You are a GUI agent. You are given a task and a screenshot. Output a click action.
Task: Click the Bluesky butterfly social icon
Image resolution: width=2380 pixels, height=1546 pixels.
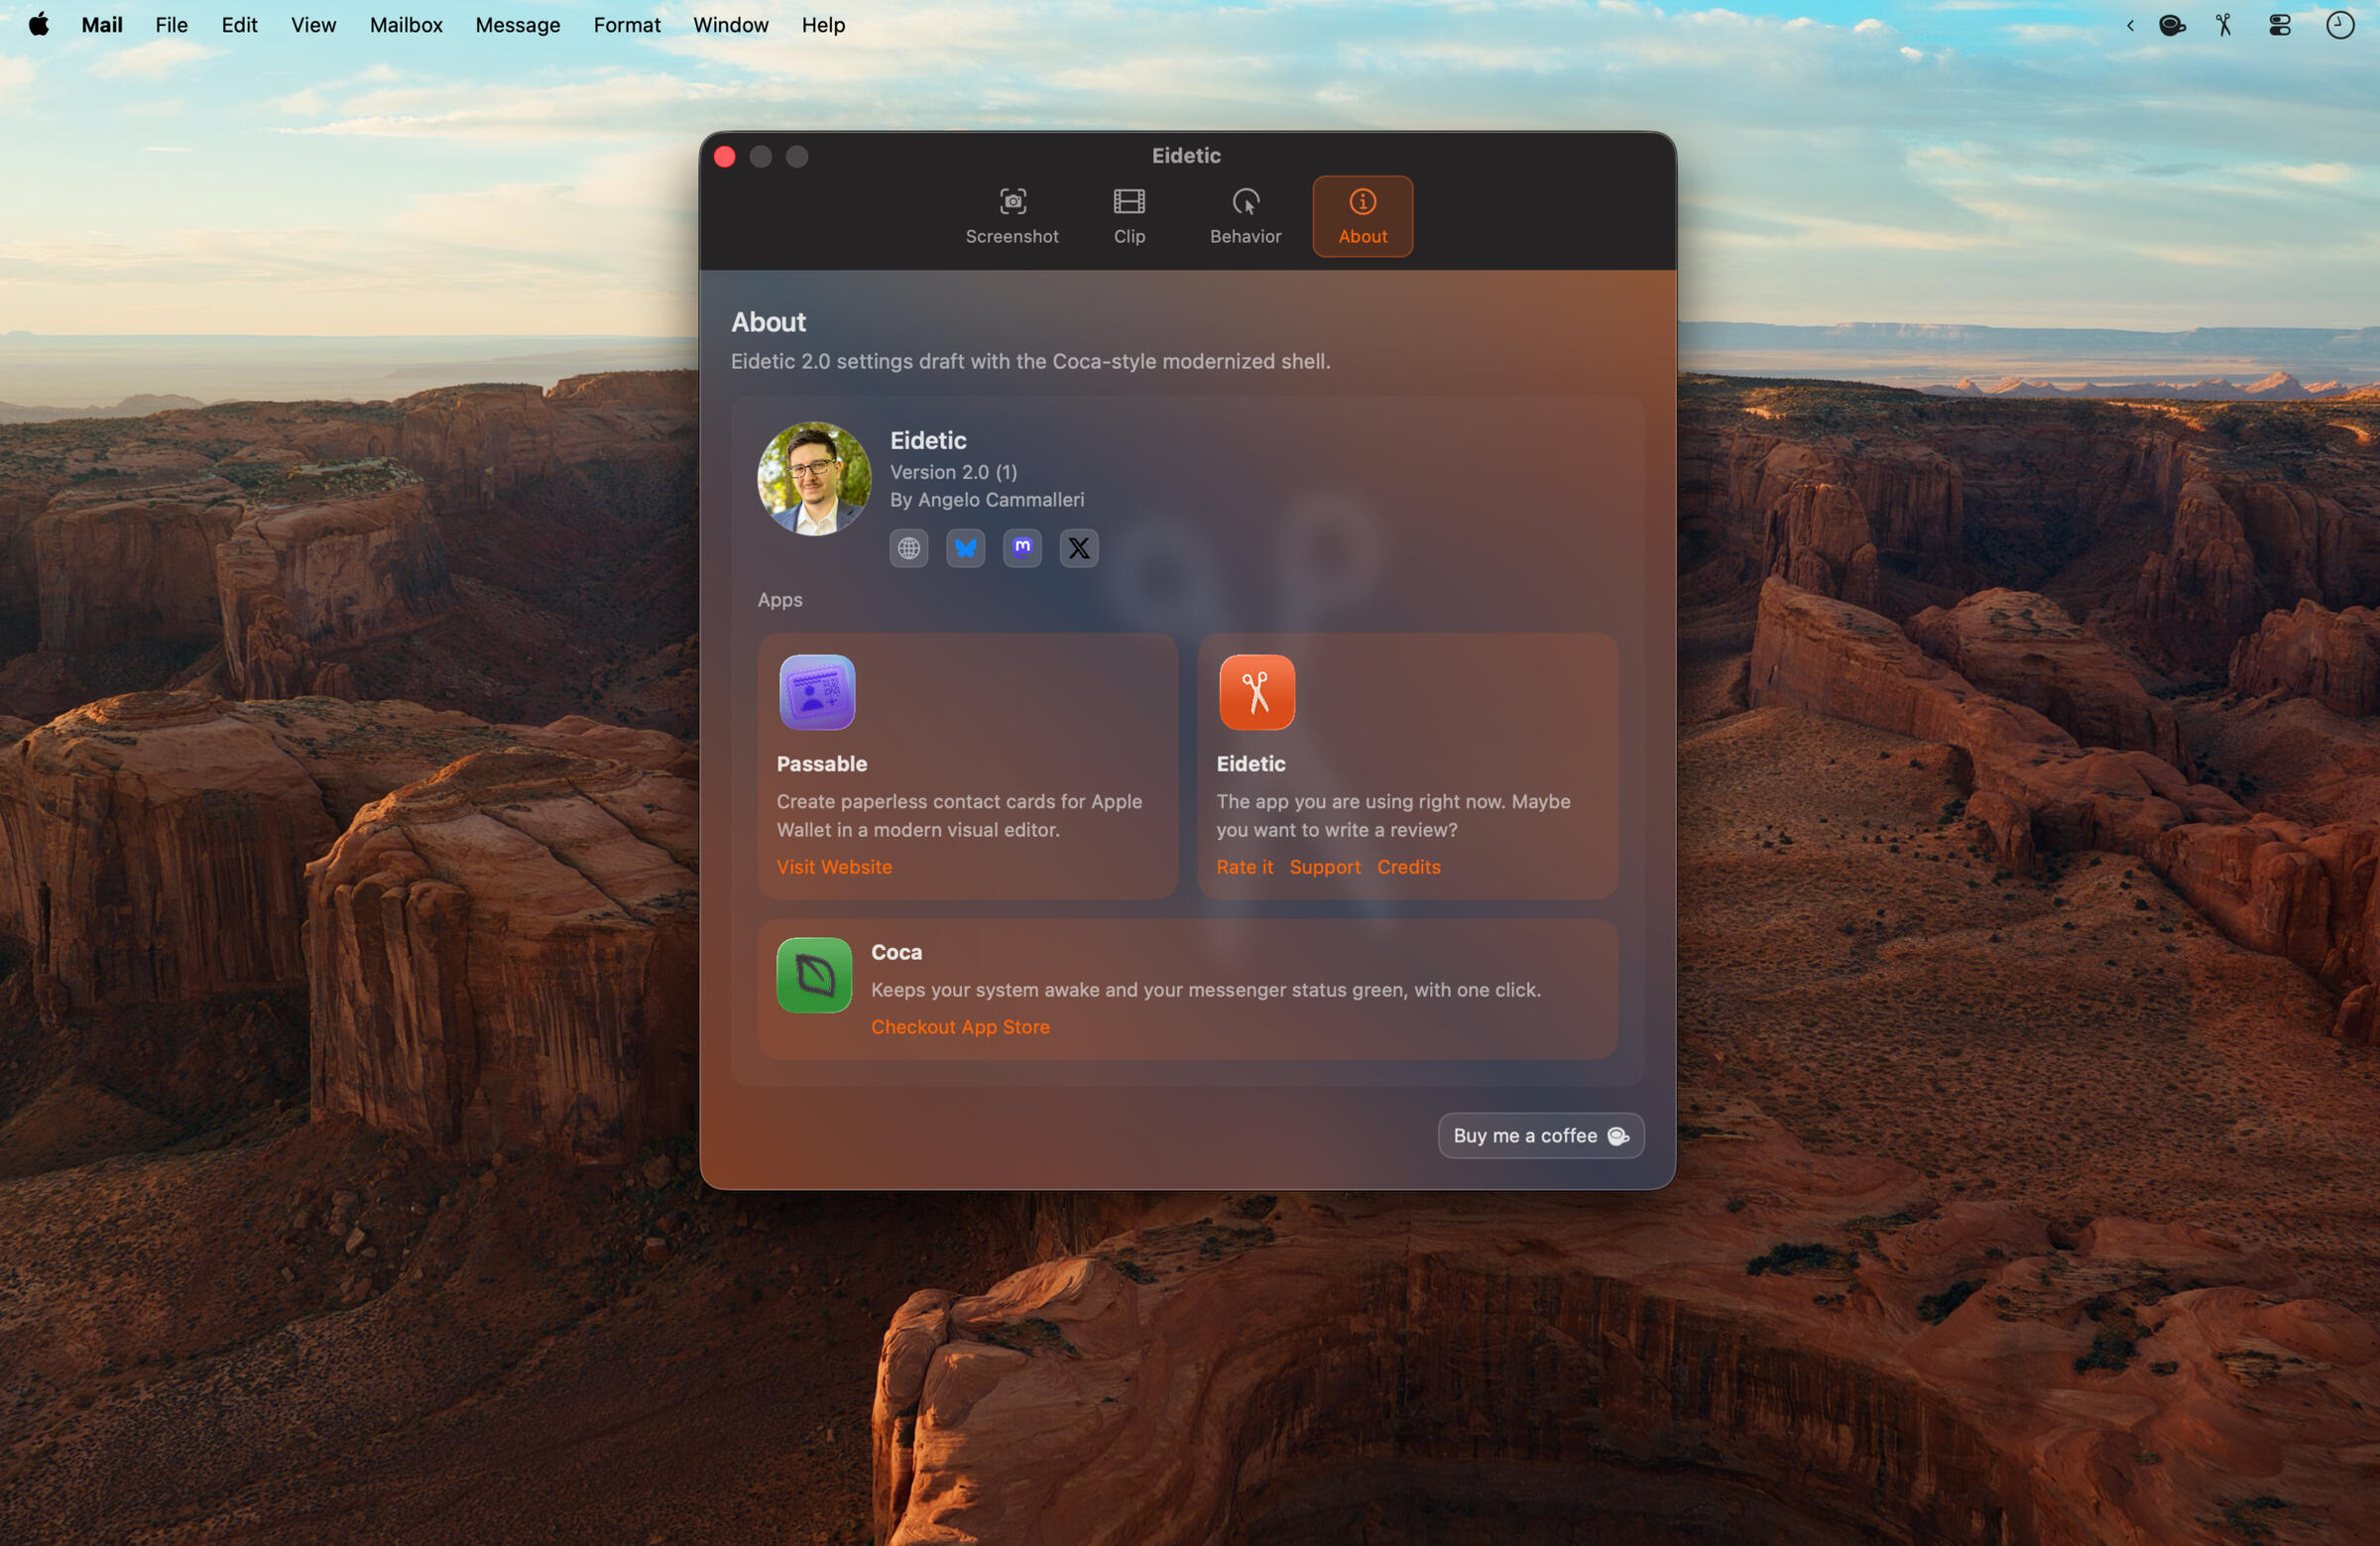(x=965, y=548)
